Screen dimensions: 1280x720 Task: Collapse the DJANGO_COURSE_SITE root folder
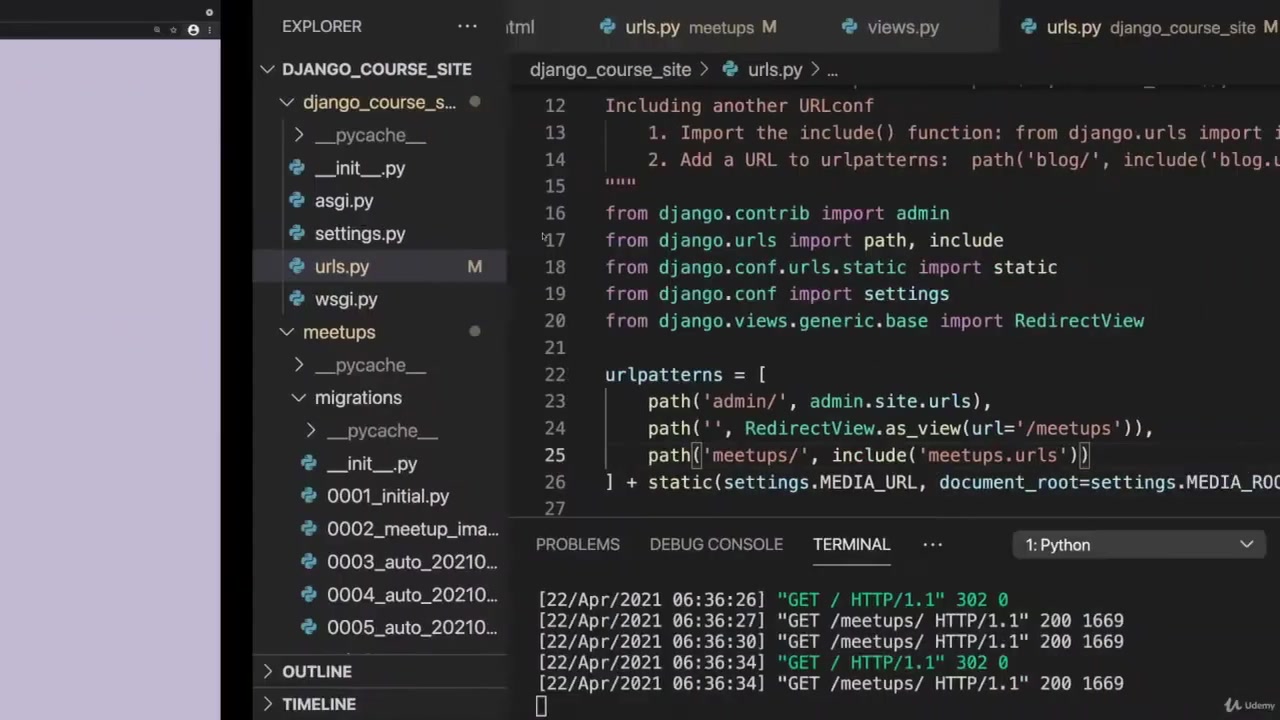[x=267, y=69]
